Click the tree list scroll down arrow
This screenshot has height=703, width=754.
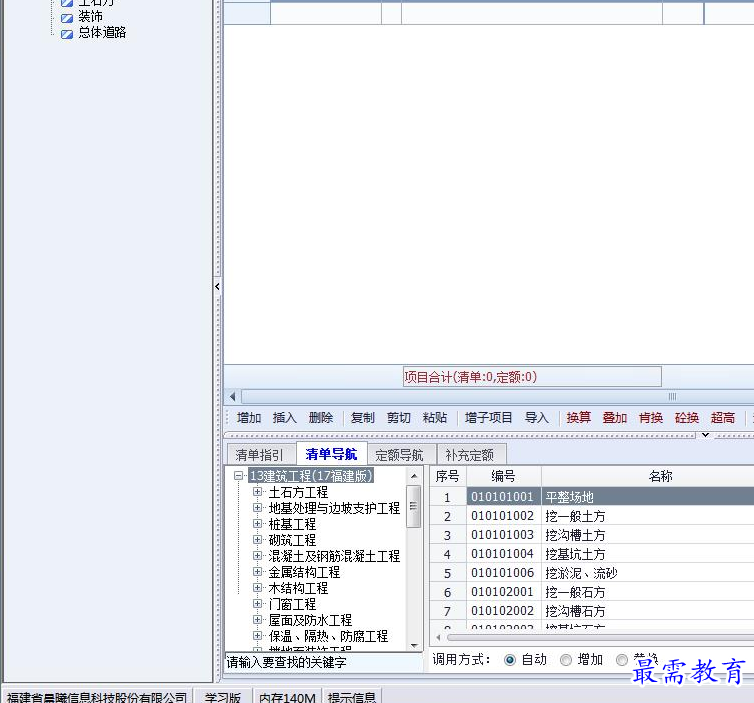pyautogui.click(x=414, y=646)
